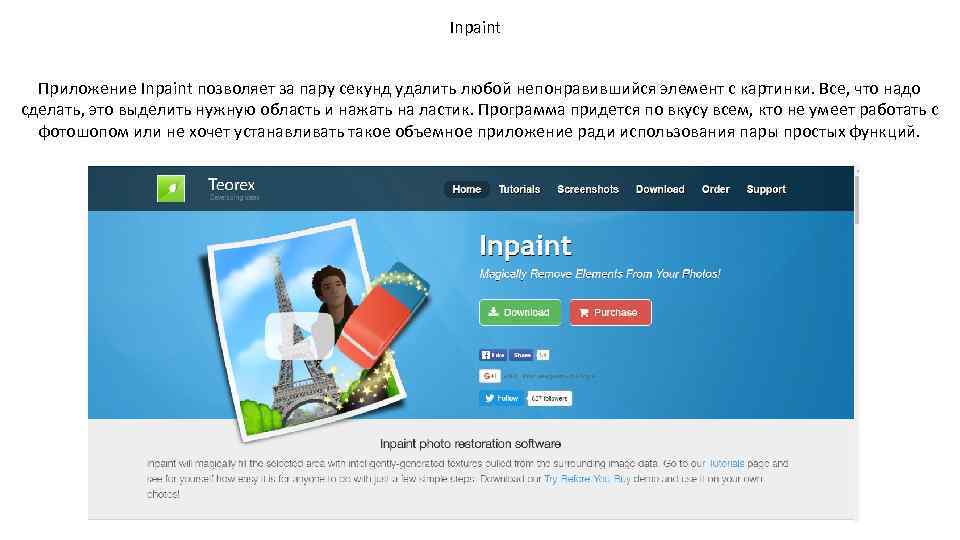Click the green Download button
This screenshot has width=960, height=540.
point(520,312)
